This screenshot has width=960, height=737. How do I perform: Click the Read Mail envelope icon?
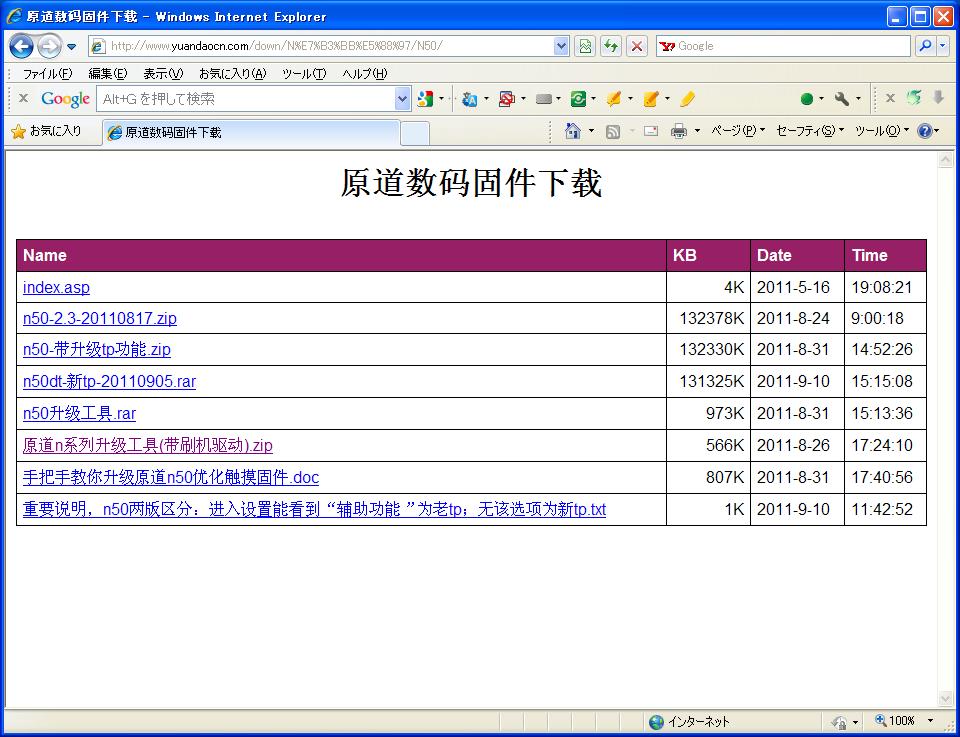pyautogui.click(x=651, y=131)
